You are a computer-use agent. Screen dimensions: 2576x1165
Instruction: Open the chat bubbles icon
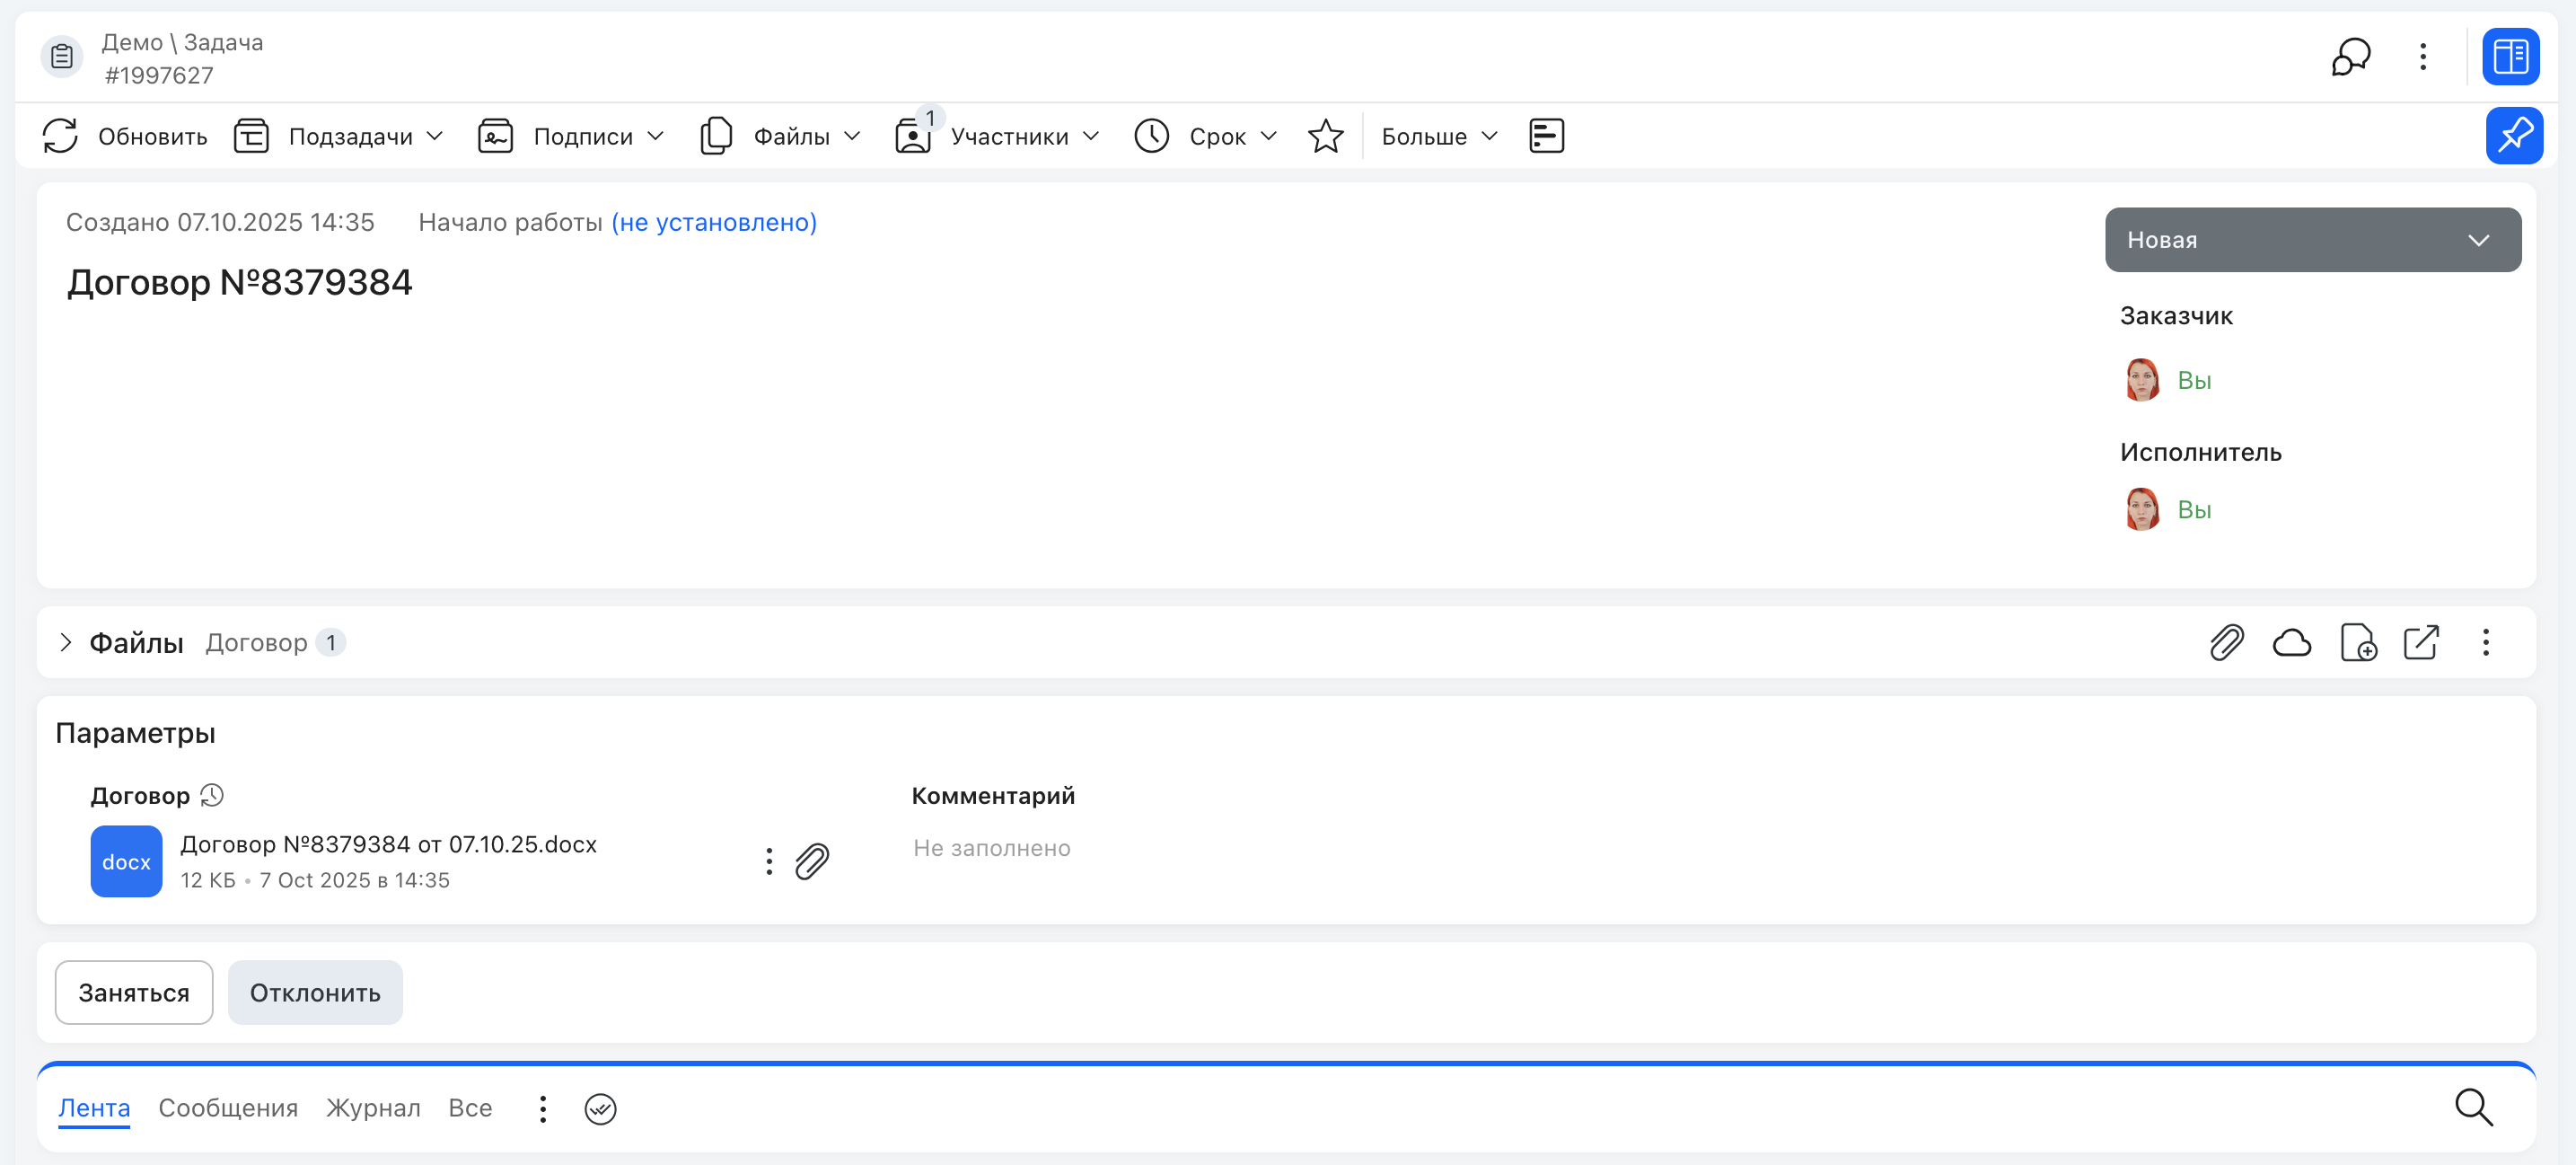coord(2350,57)
